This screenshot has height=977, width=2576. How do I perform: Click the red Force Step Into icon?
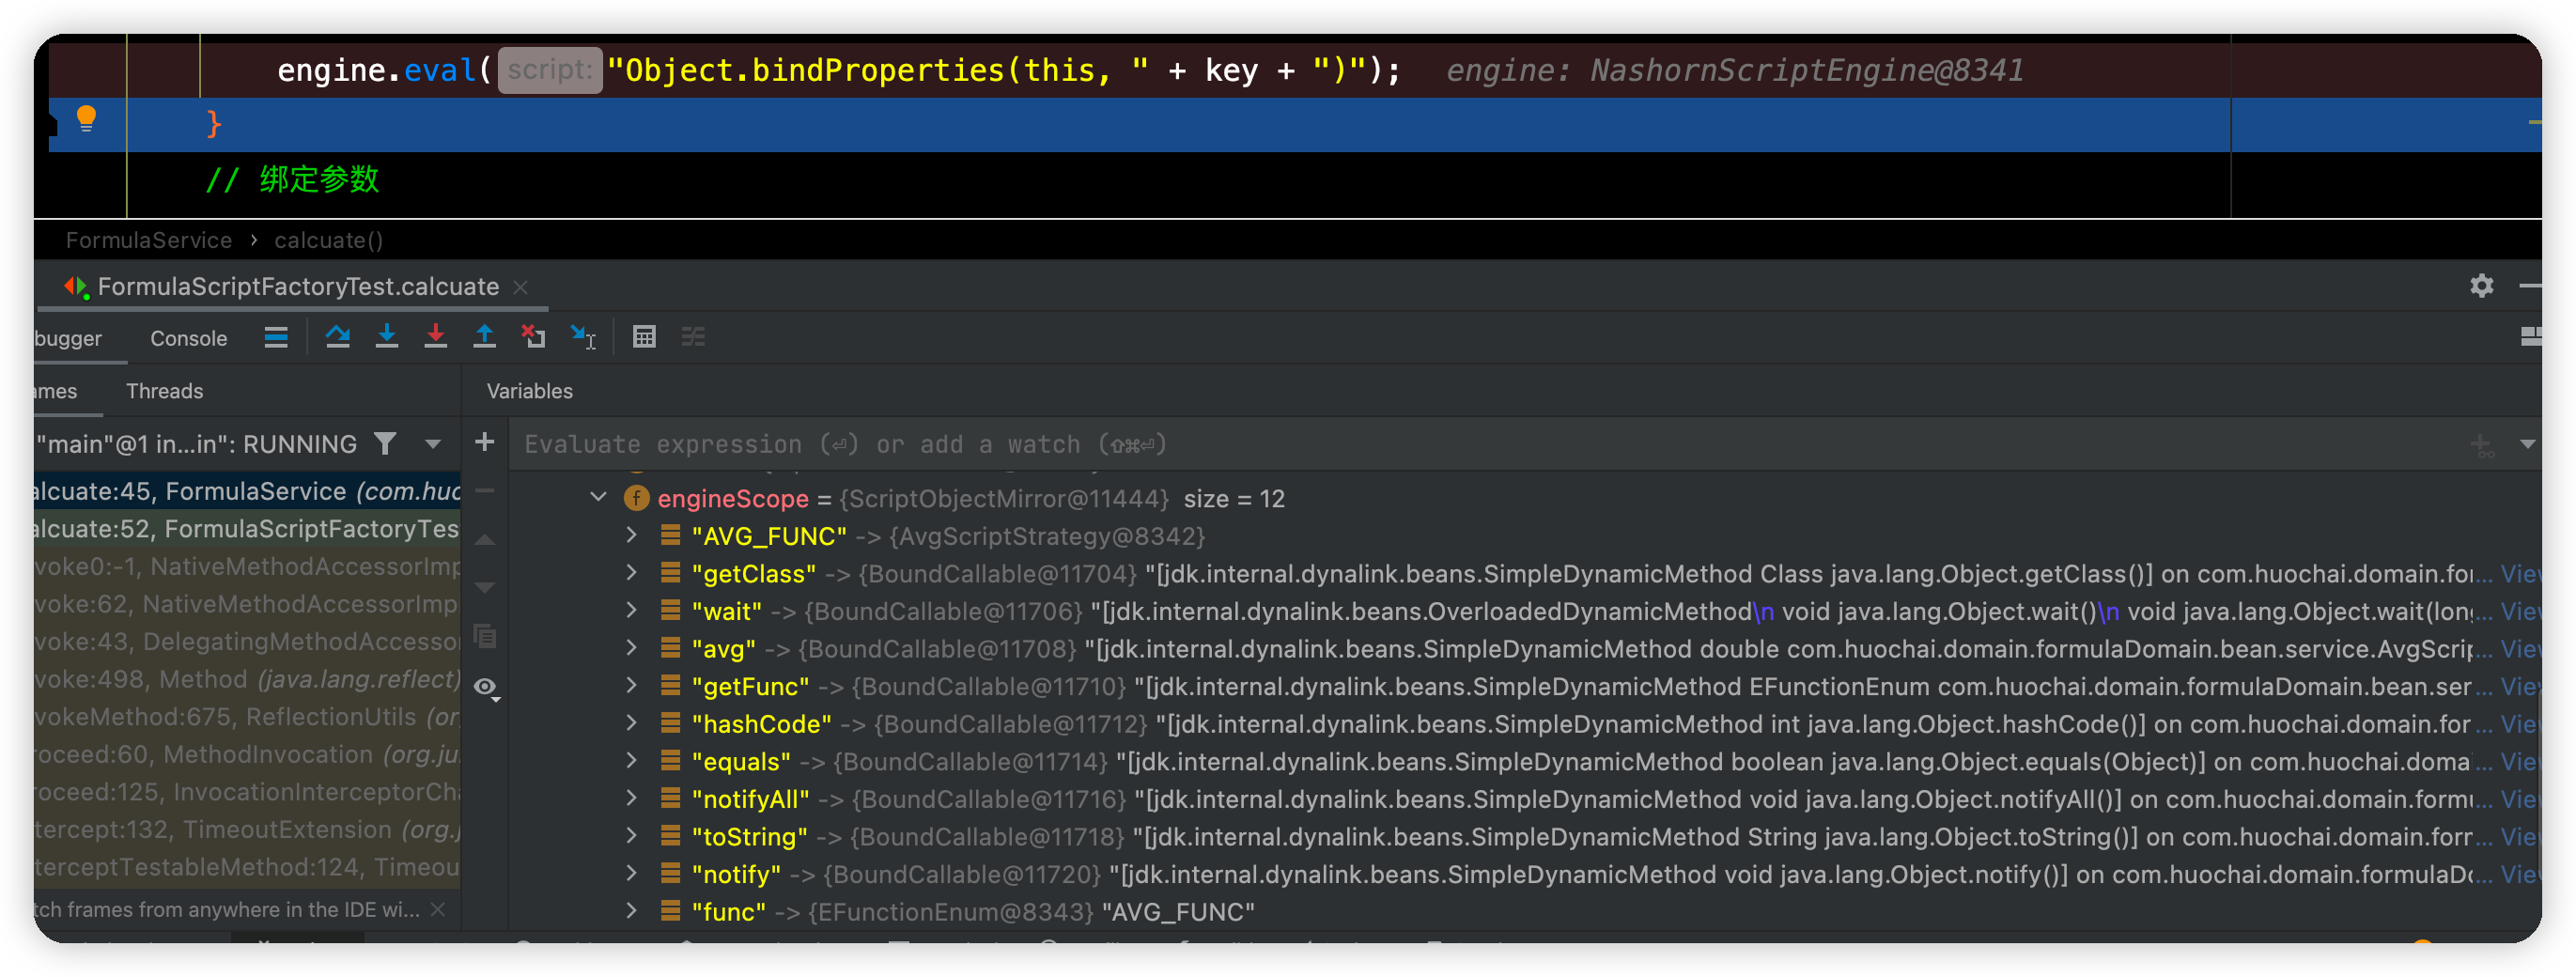coord(435,337)
